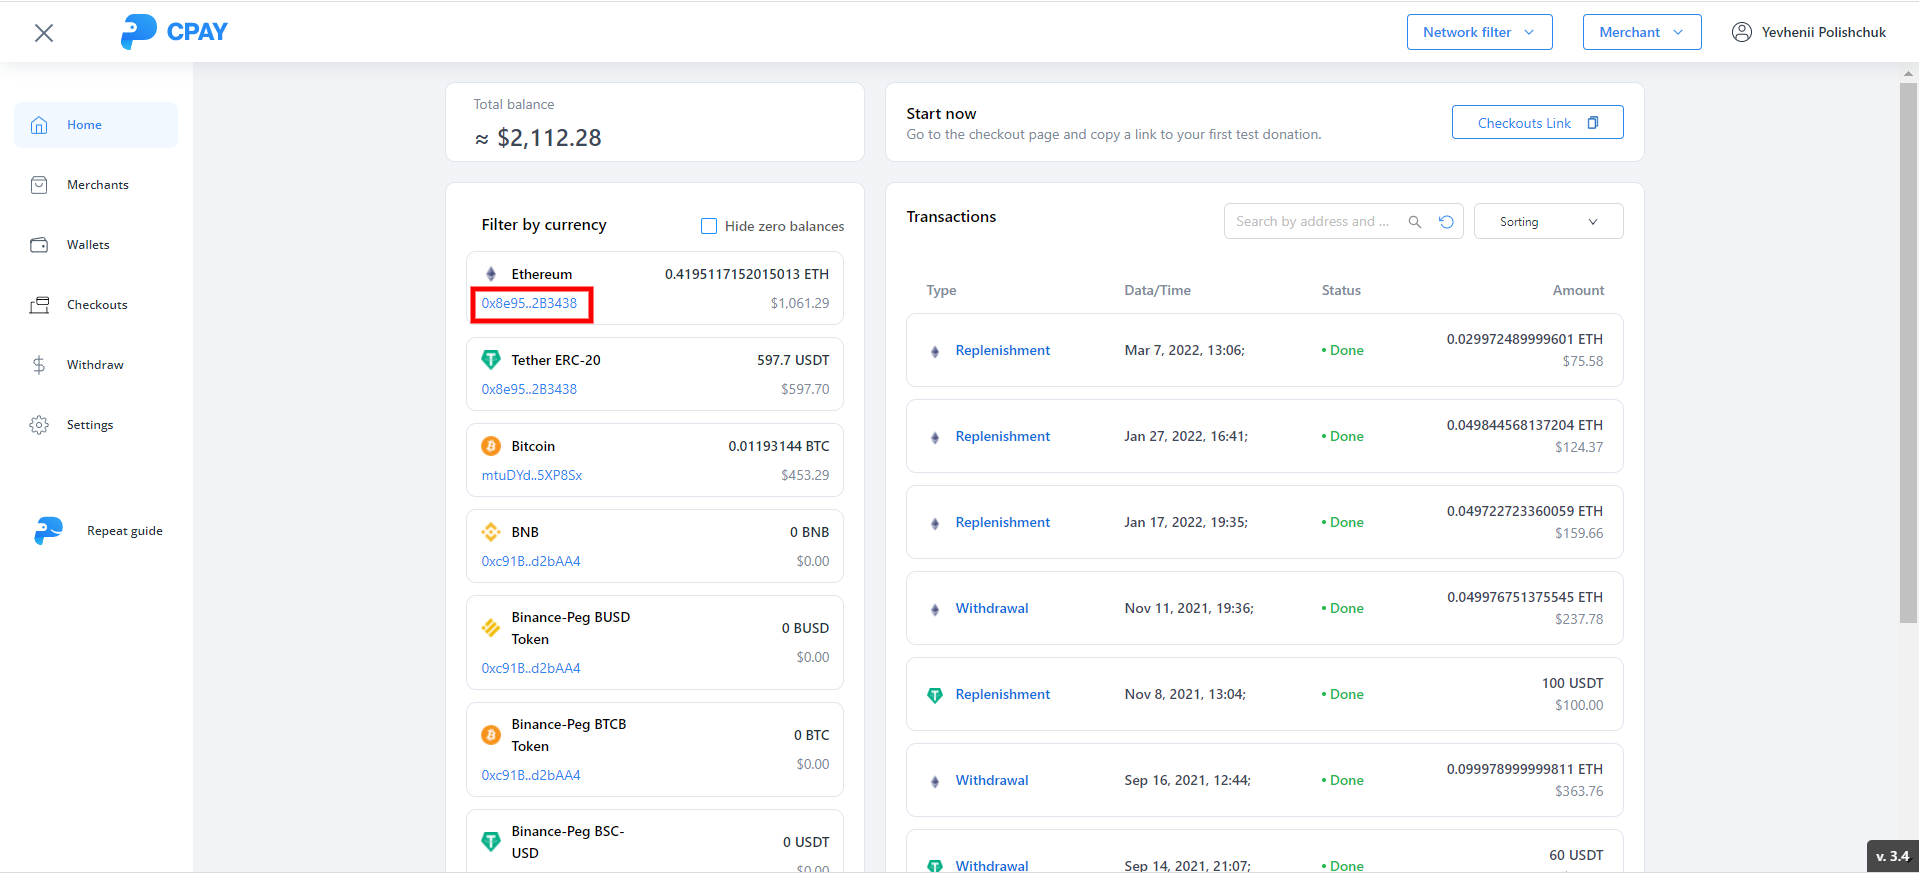Click the refresh icon beside transaction search
The height and width of the screenshot is (876, 1919).
(x=1446, y=222)
